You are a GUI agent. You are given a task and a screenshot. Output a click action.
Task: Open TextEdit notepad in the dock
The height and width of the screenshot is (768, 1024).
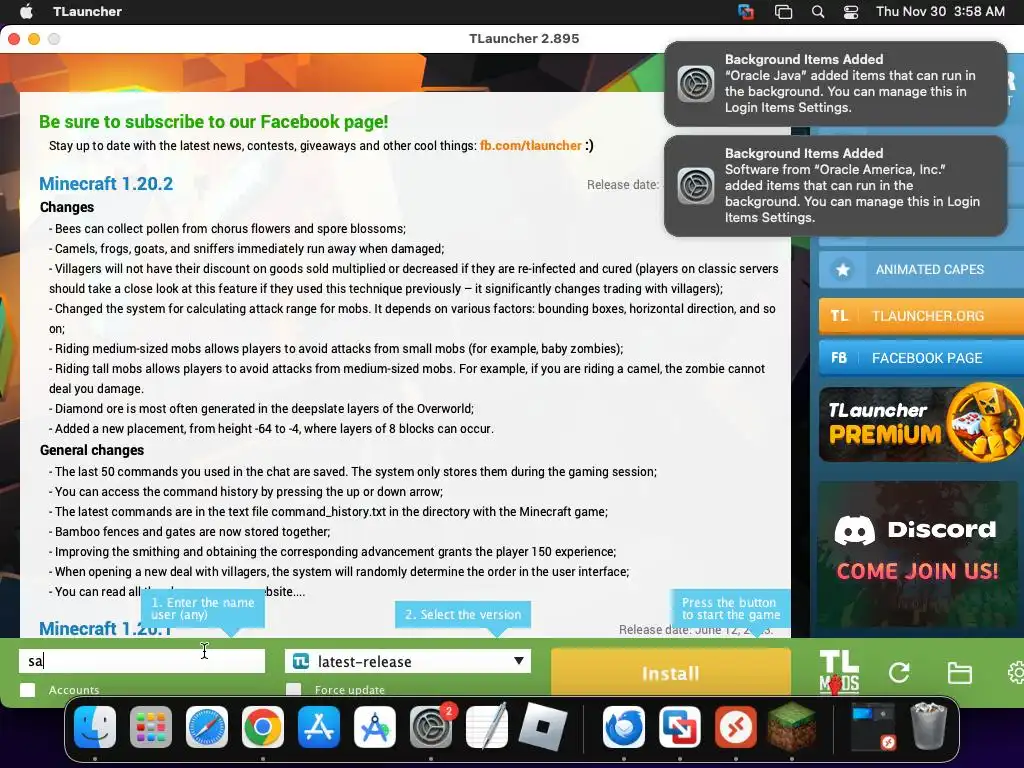coord(487,726)
